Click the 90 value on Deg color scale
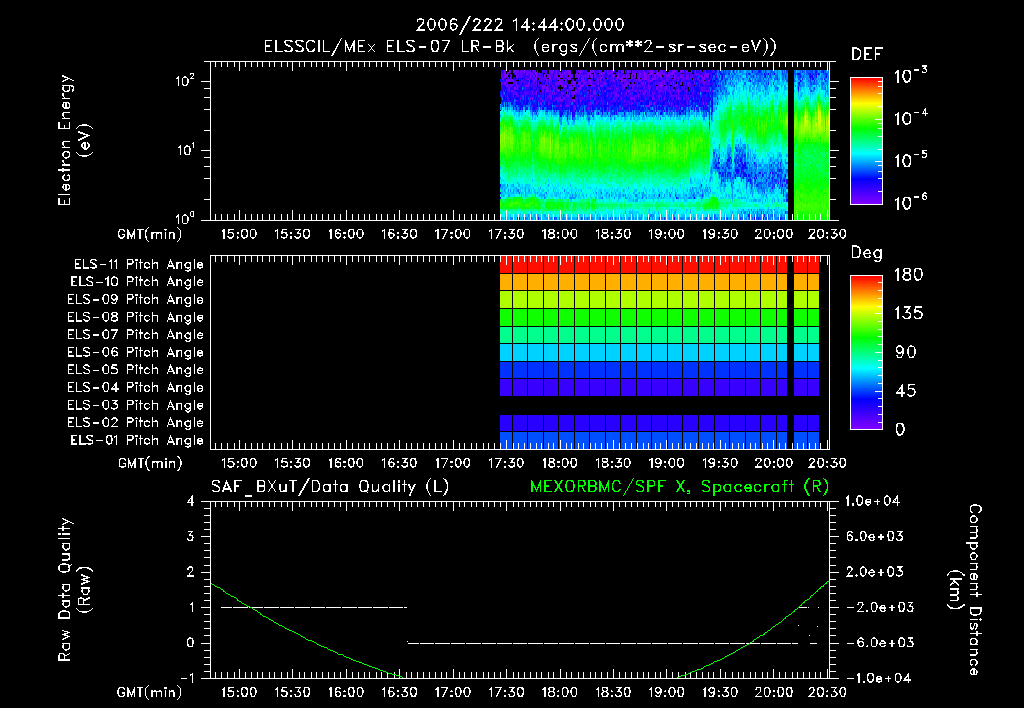 [906, 353]
